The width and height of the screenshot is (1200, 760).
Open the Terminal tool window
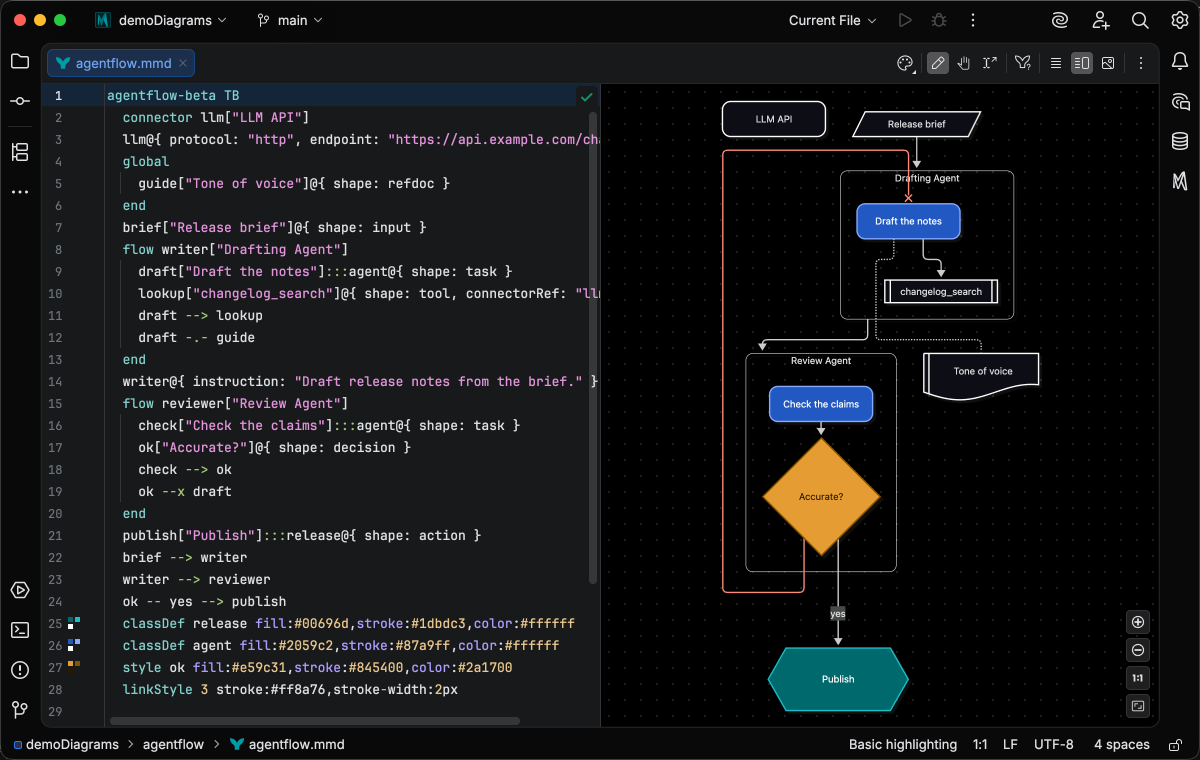point(20,630)
